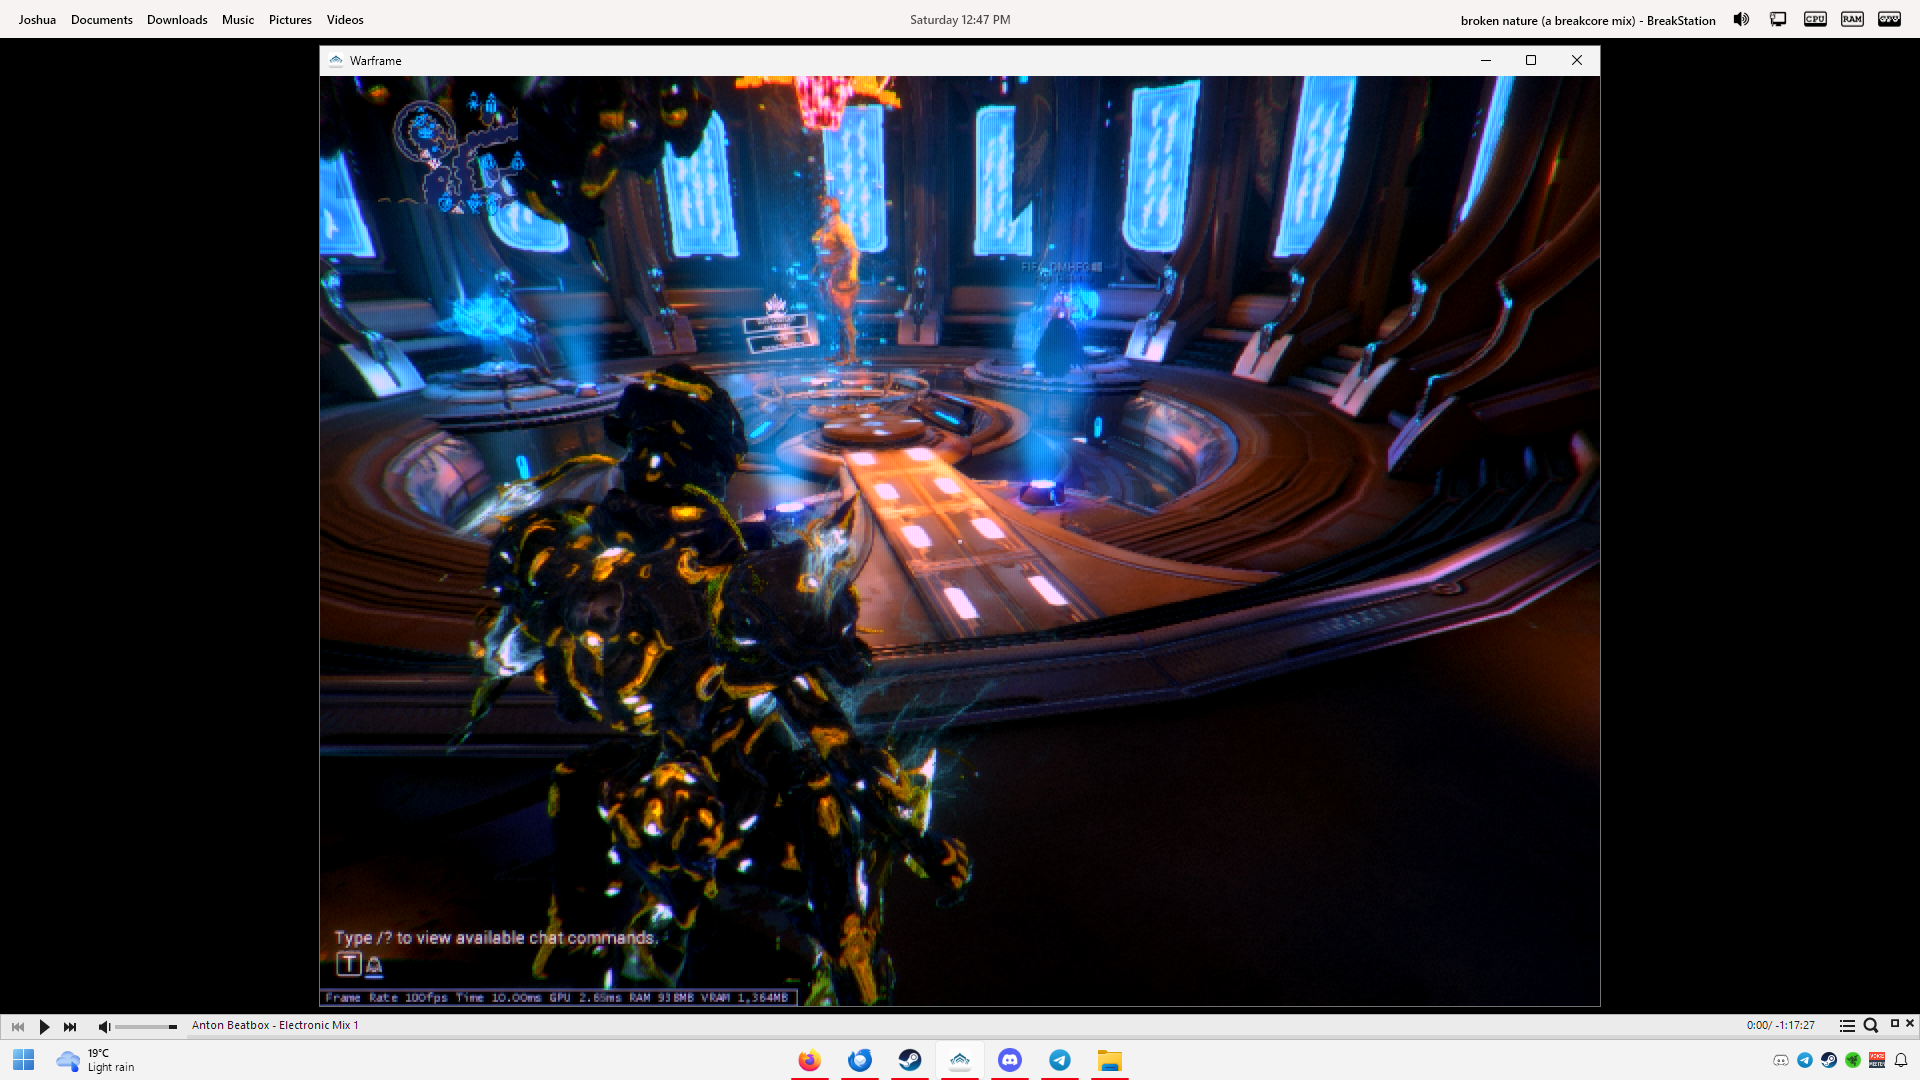Minimize the Warframe window
Image resolution: width=1920 pixels, height=1080 pixels.
1485,60
